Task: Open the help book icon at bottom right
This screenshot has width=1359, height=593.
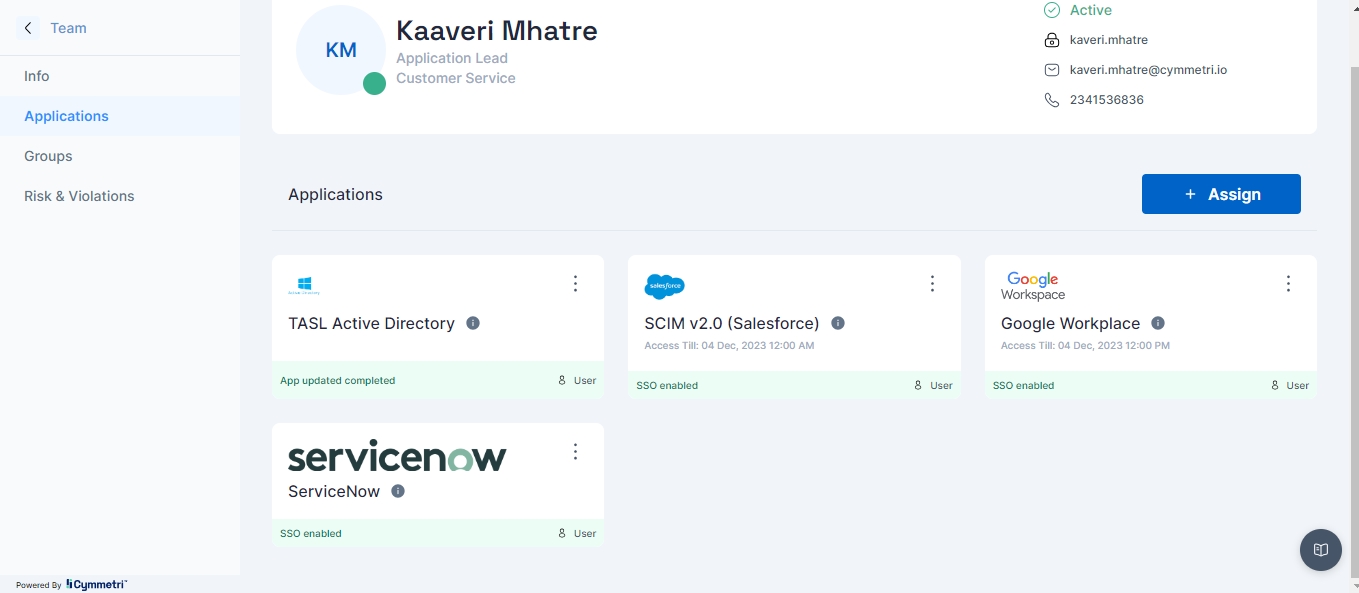Action: pyautogui.click(x=1320, y=550)
